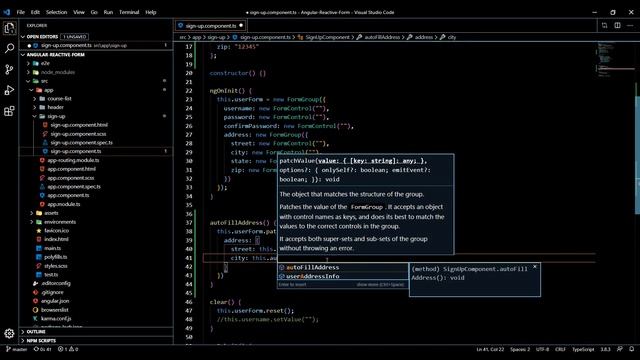Click the userAddressInfo property icon in suggestions
The image size is (640, 360).
[x=282, y=276]
